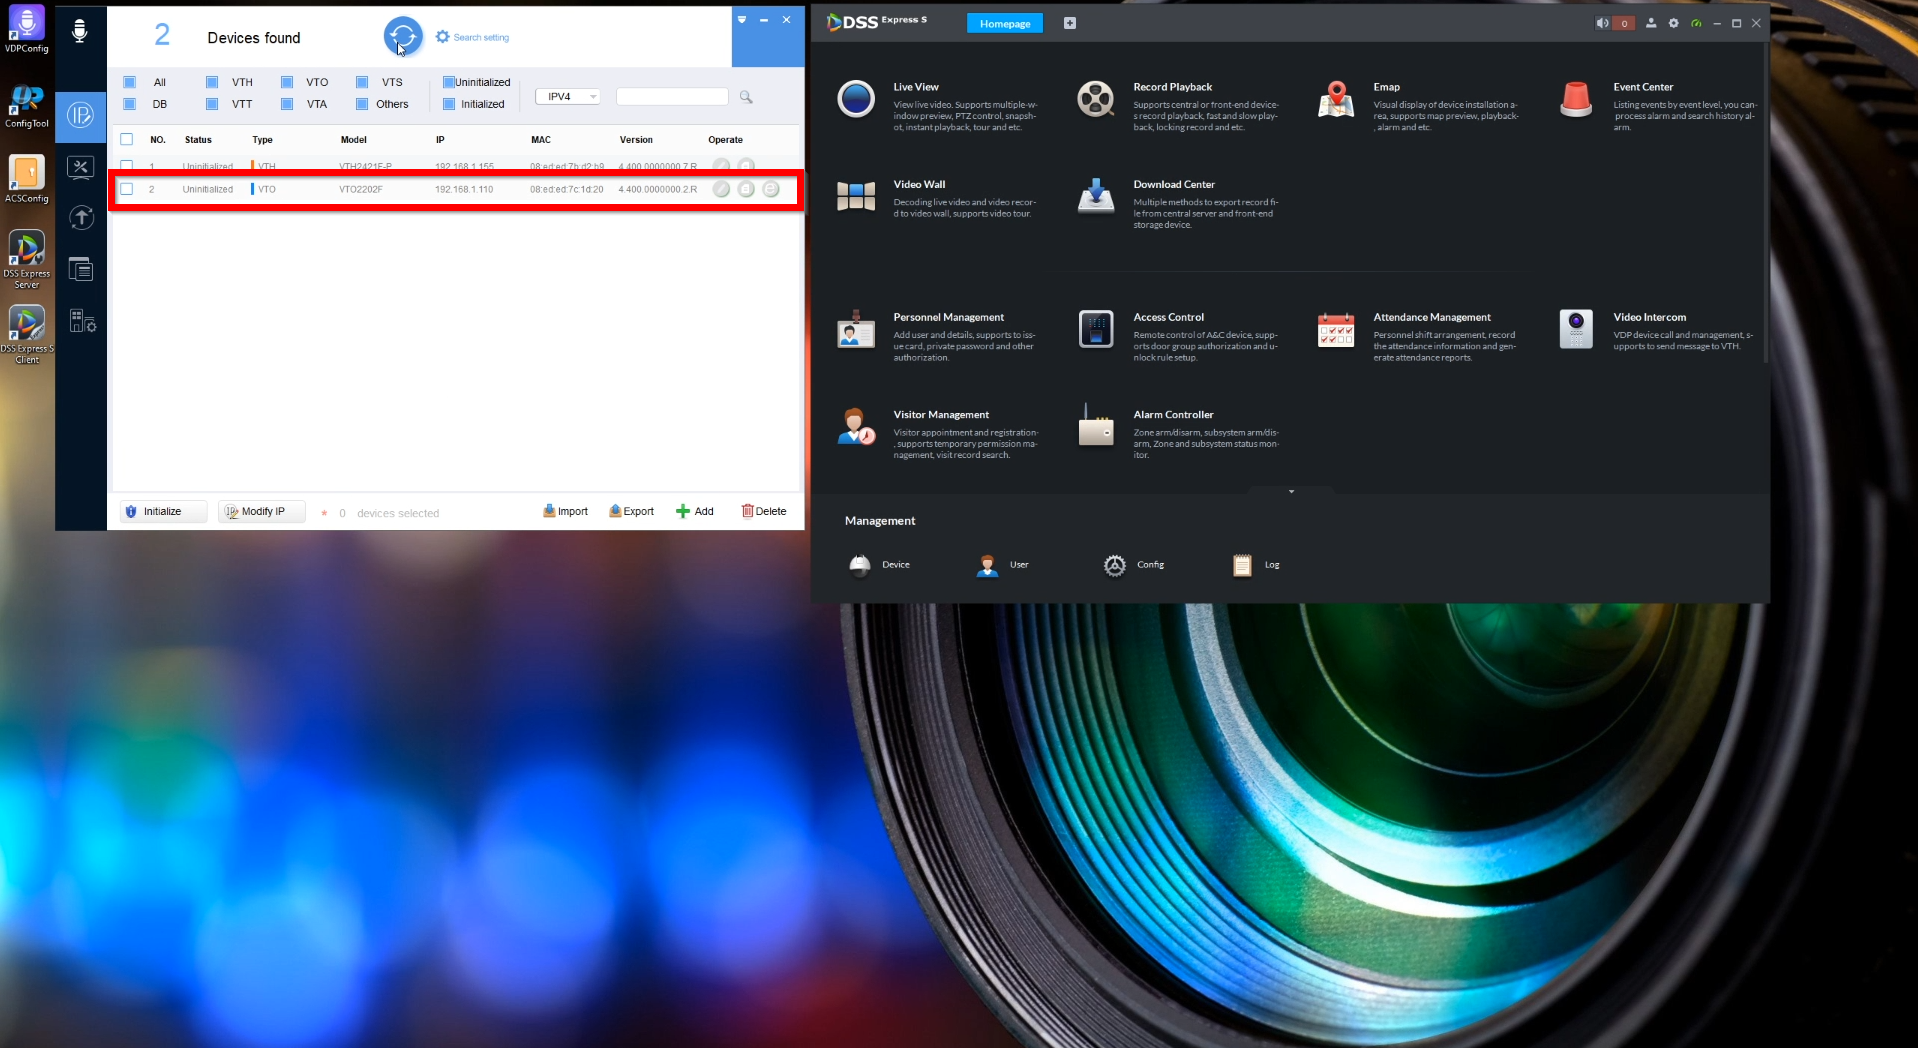Viewport: 1918px width, 1048px height.
Task: Toggle the VTH device filter checkbox
Action: pyautogui.click(x=212, y=82)
